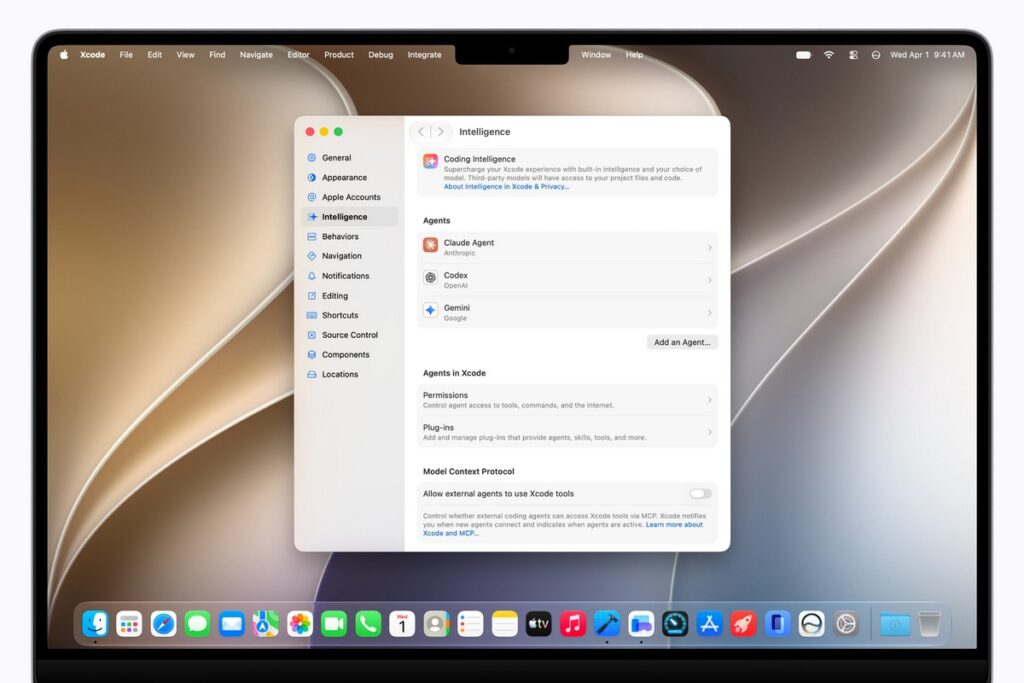Open Behaviors settings in the sidebar
This screenshot has height=683, width=1024.
coord(349,236)
